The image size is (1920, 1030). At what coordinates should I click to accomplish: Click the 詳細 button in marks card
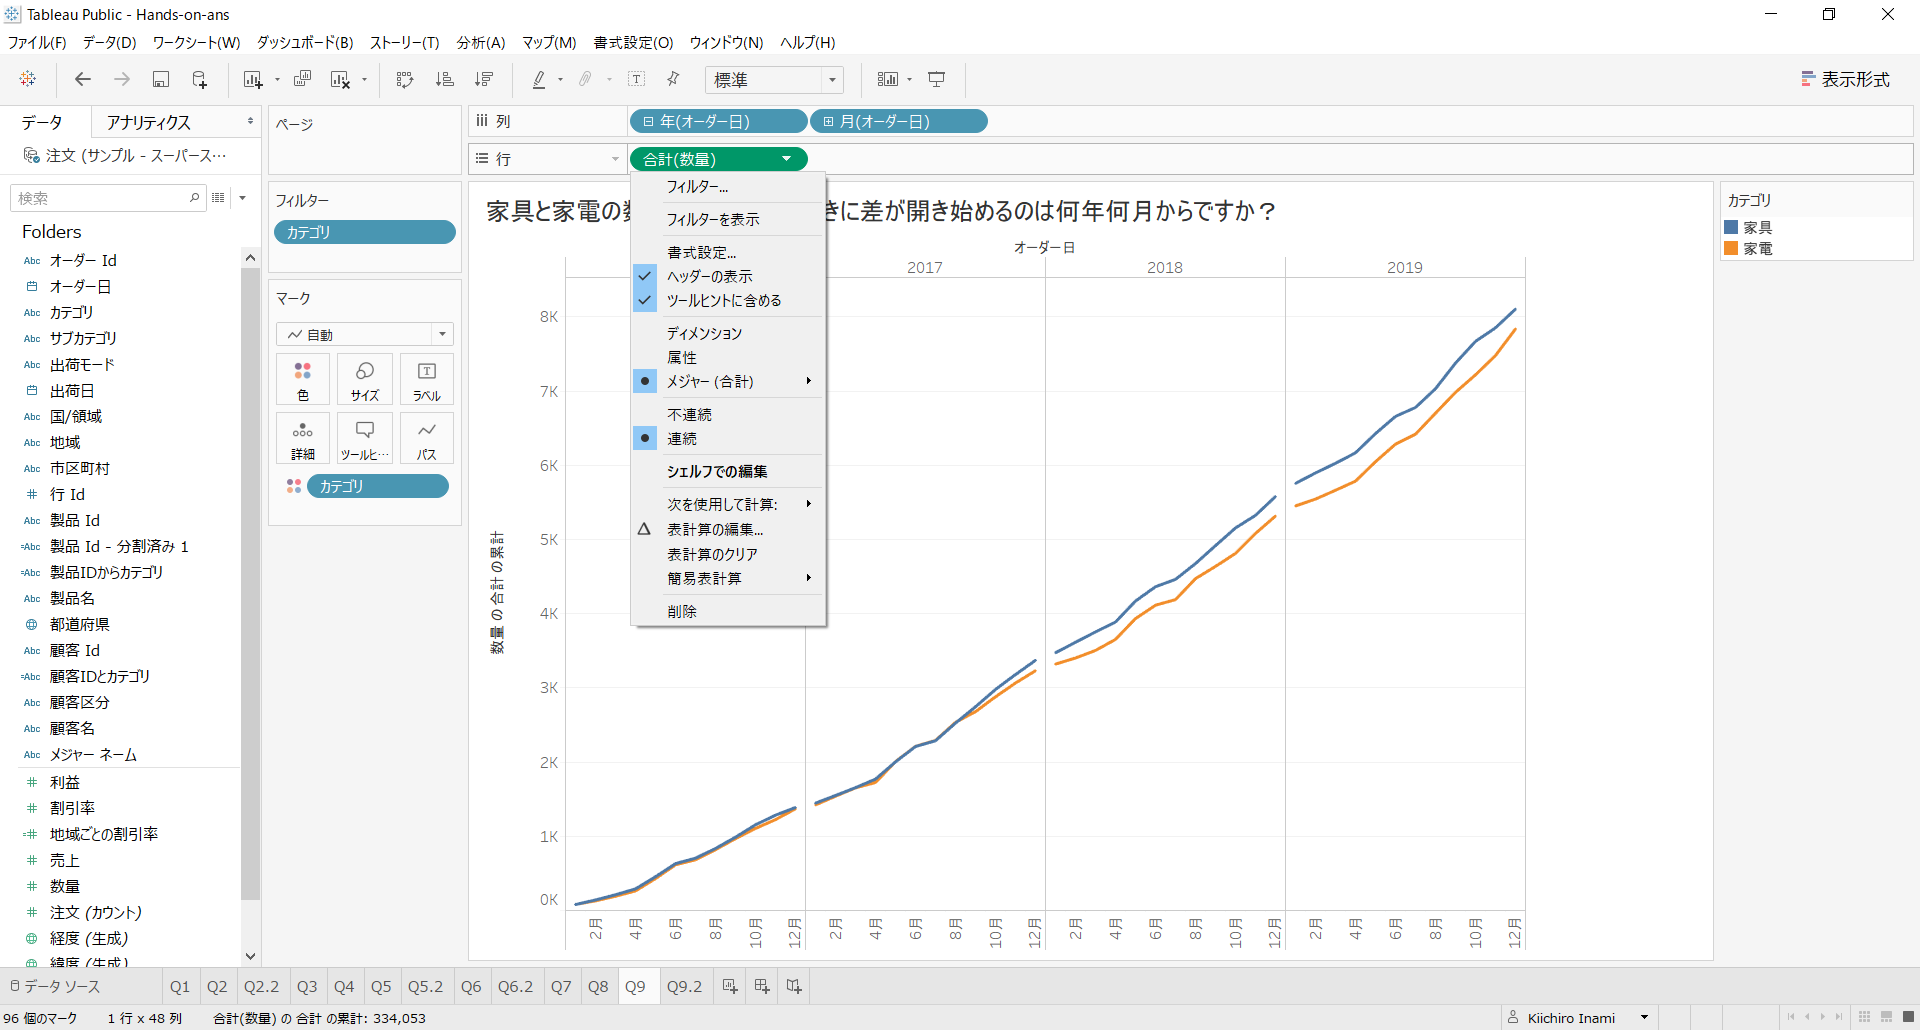pos(303,439)
